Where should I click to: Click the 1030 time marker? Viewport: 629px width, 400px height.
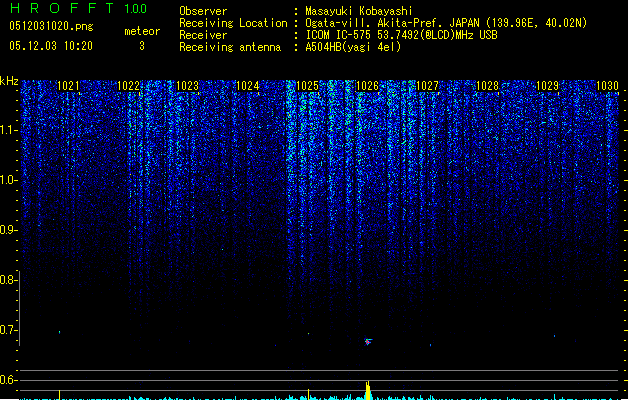pos(607,86)
